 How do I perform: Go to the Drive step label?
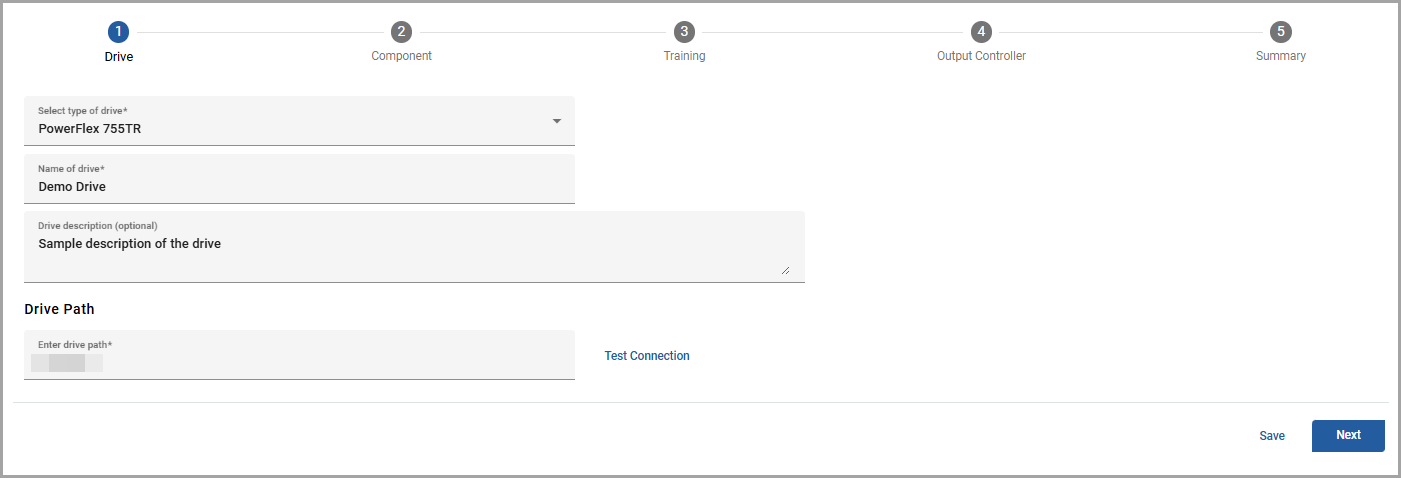click(118, 57)
